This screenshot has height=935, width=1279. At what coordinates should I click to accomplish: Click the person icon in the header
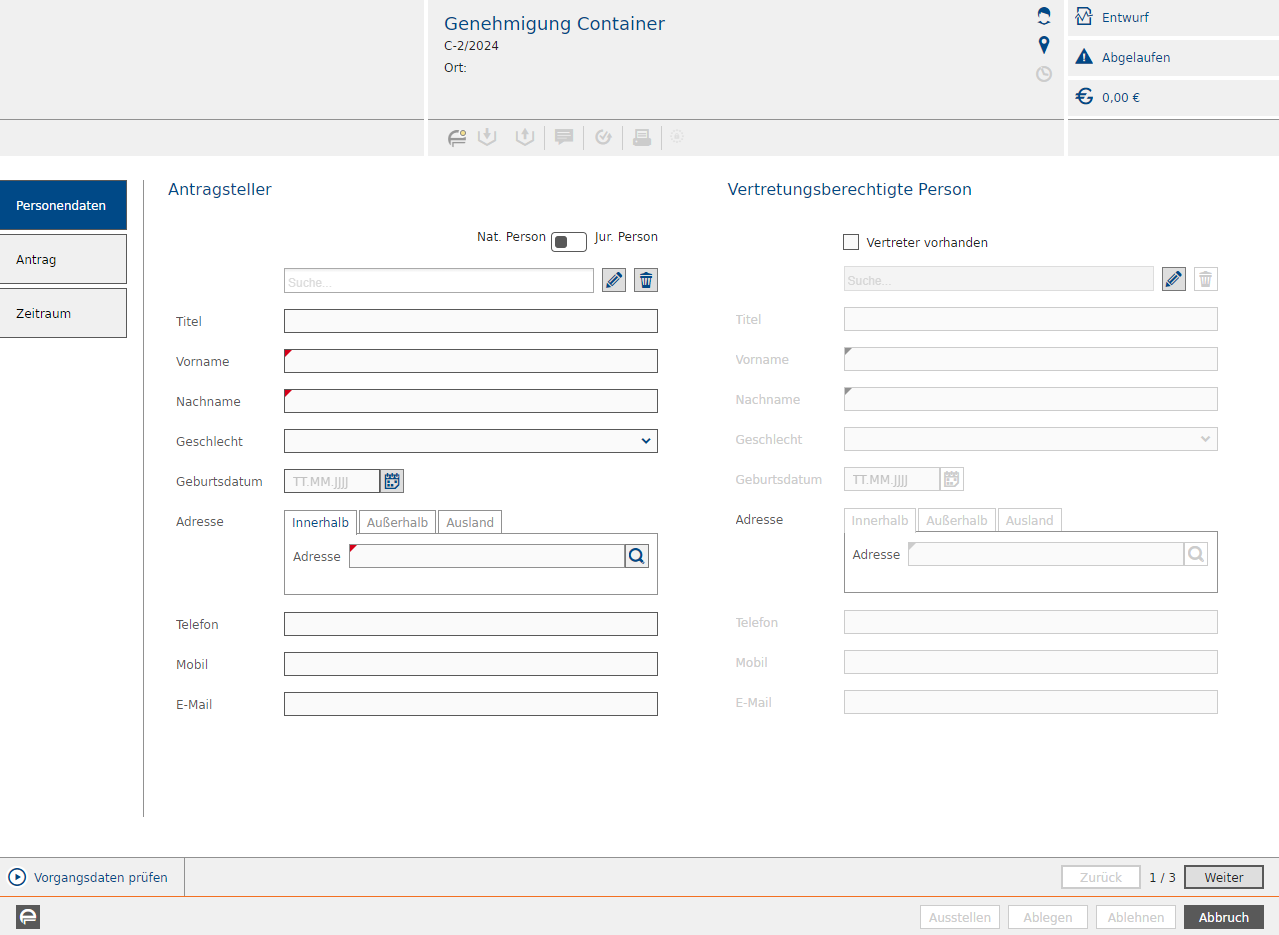click(1044, 16)
